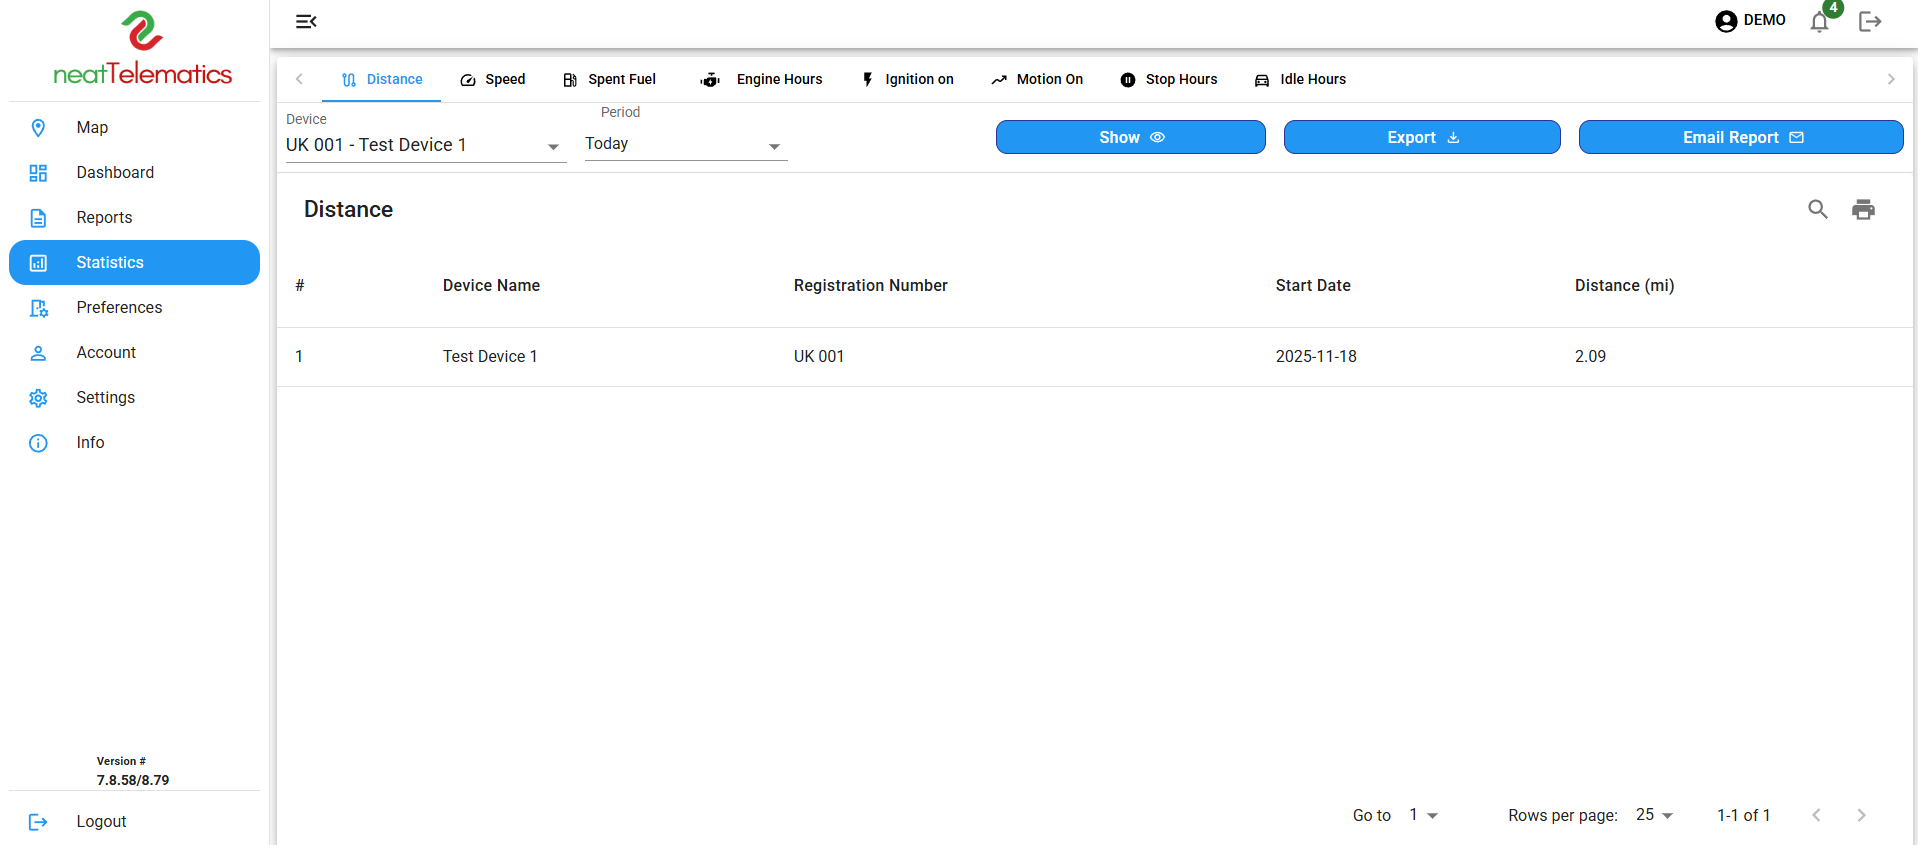Click sign-out icon in top bar
This screenshot has height=845, width=1918.
(1870, 22)
